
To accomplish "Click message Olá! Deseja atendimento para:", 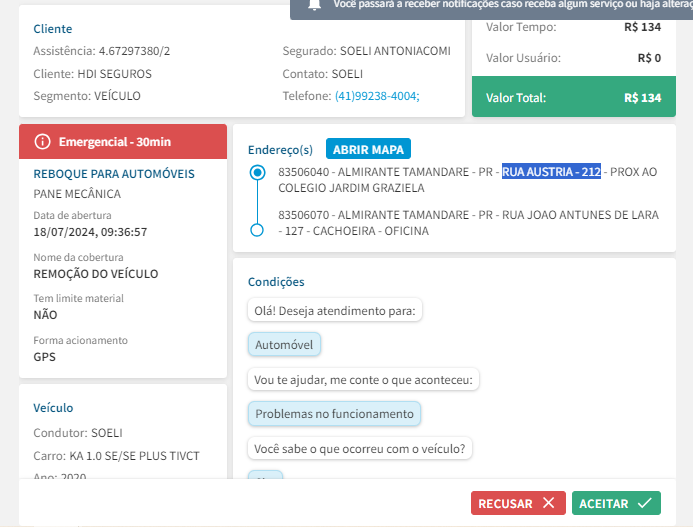I will 335,310.
